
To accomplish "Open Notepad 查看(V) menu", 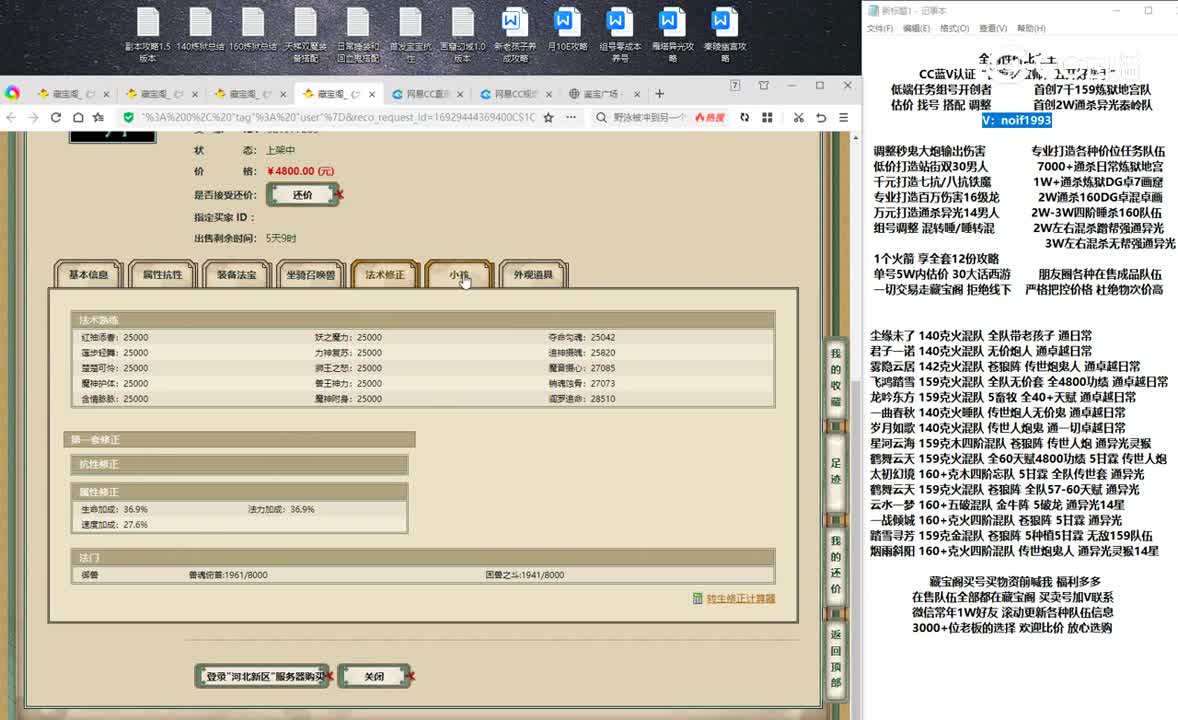I will pos(992,28).
